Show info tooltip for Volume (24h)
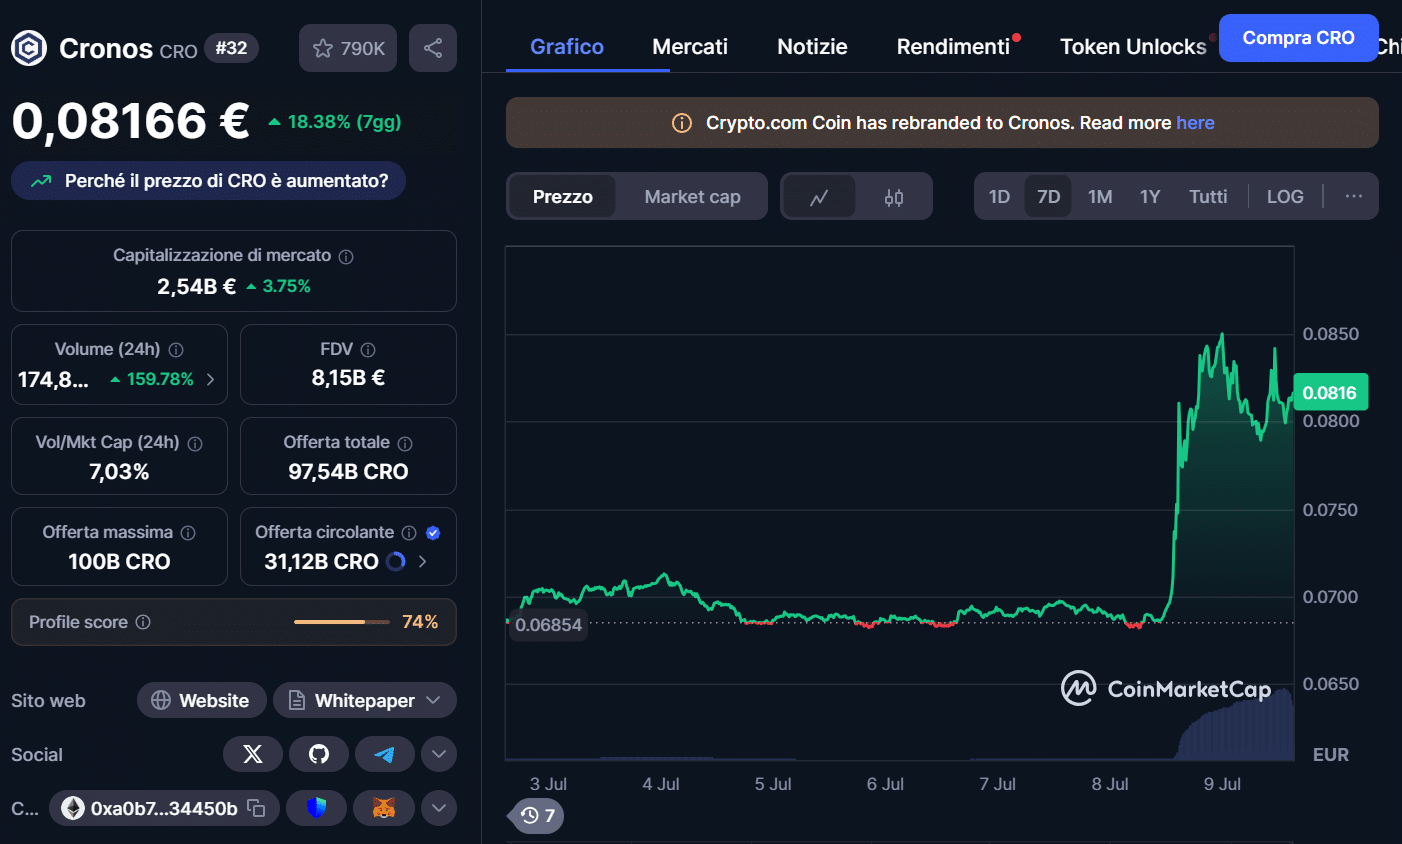 [176, 350]
